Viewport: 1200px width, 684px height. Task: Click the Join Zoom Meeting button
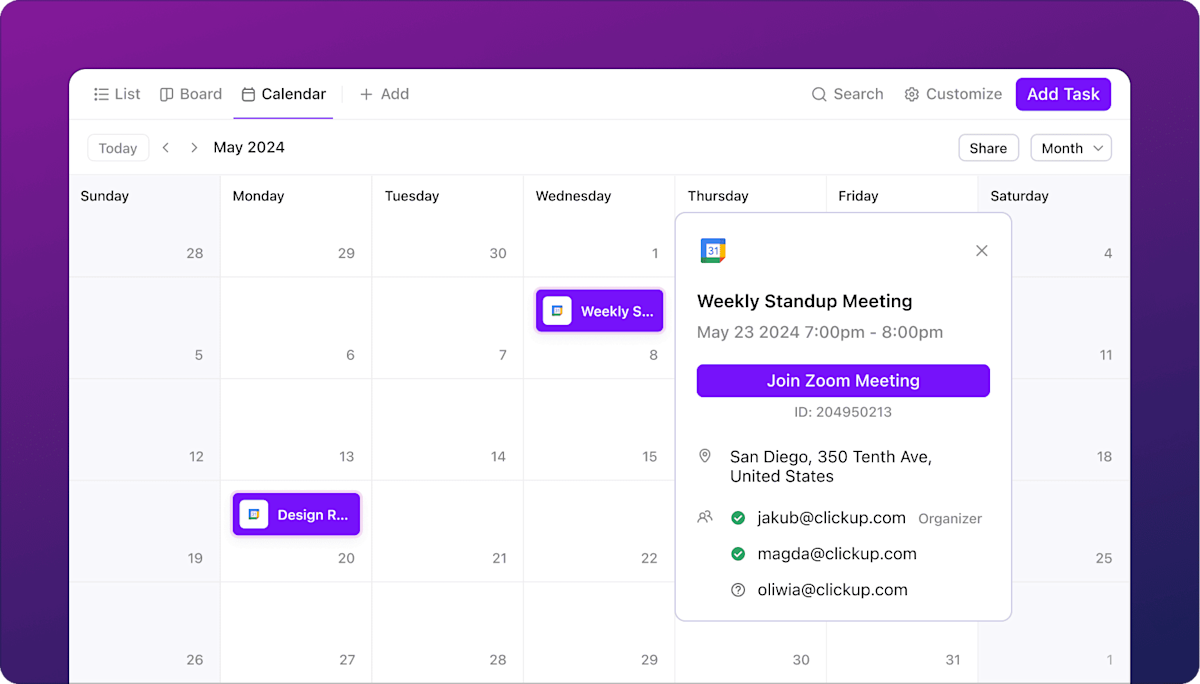click(x=842, y=380)
